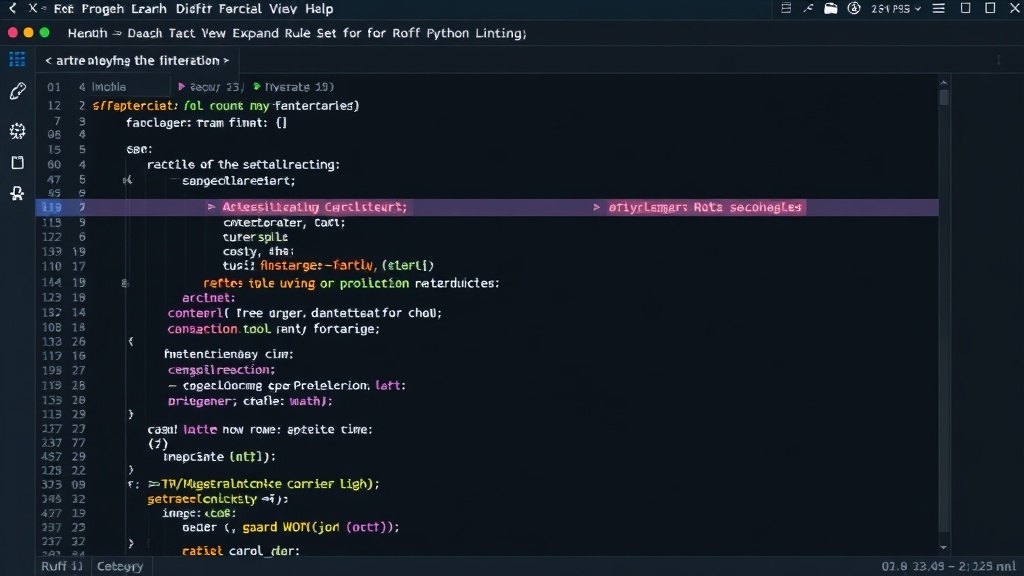The width and height of the screenshot is (1024, 576).
Task: Open the 'Help' menu
Action: pos(319,9)
